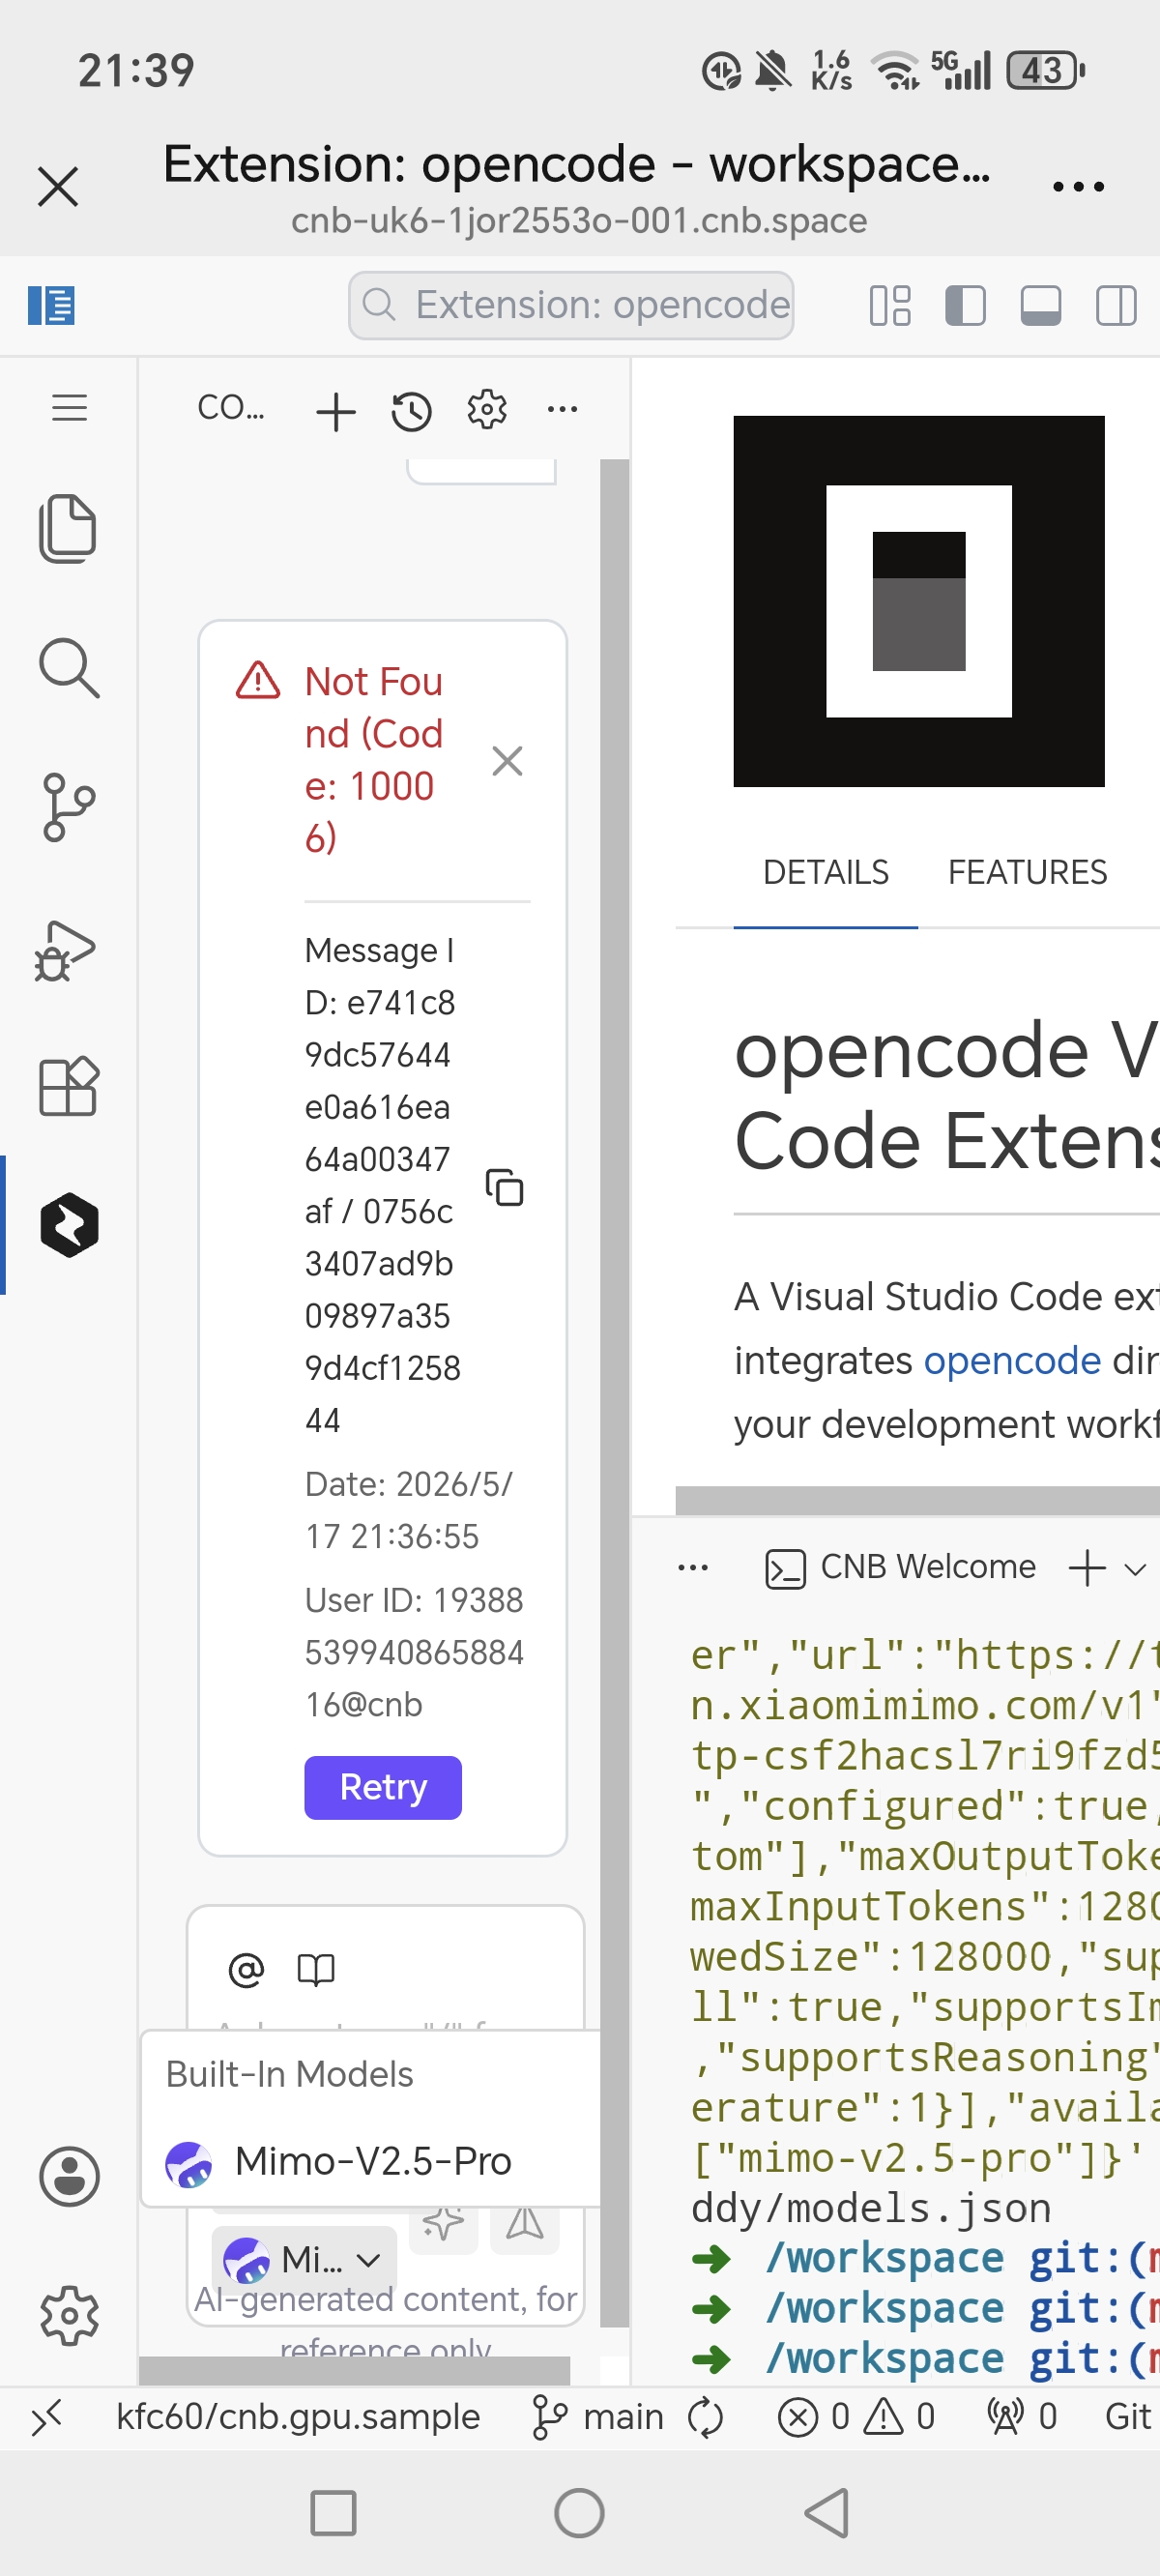Select the CodeBuddy activity bar icon
The image size is (1160, 2576).
(69, 1225)
